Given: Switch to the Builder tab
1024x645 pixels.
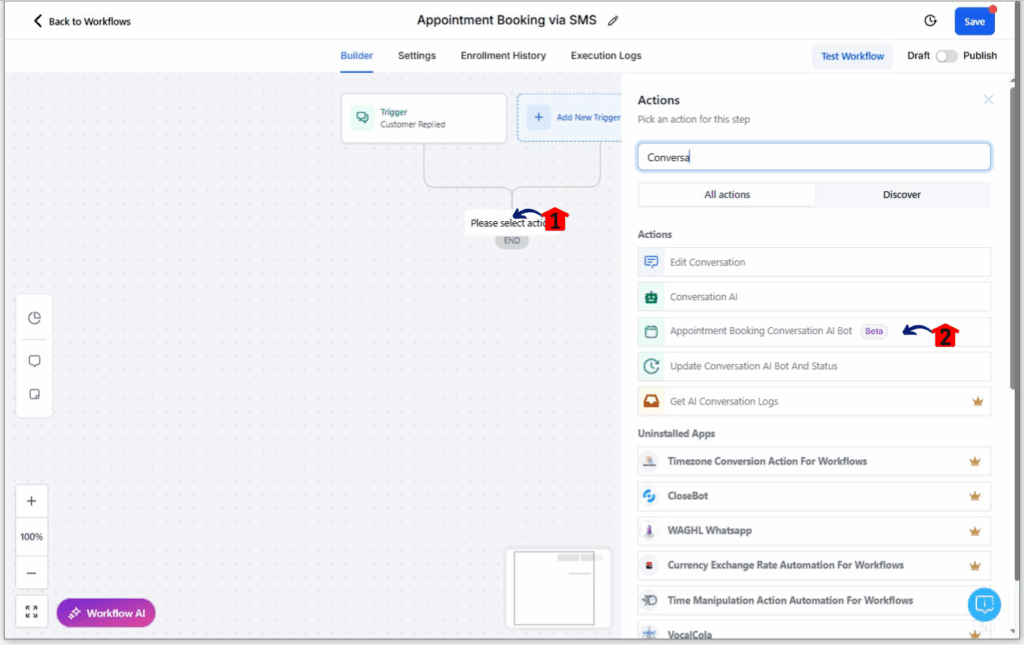Looking at the screenshot, I should coord(357,55).
